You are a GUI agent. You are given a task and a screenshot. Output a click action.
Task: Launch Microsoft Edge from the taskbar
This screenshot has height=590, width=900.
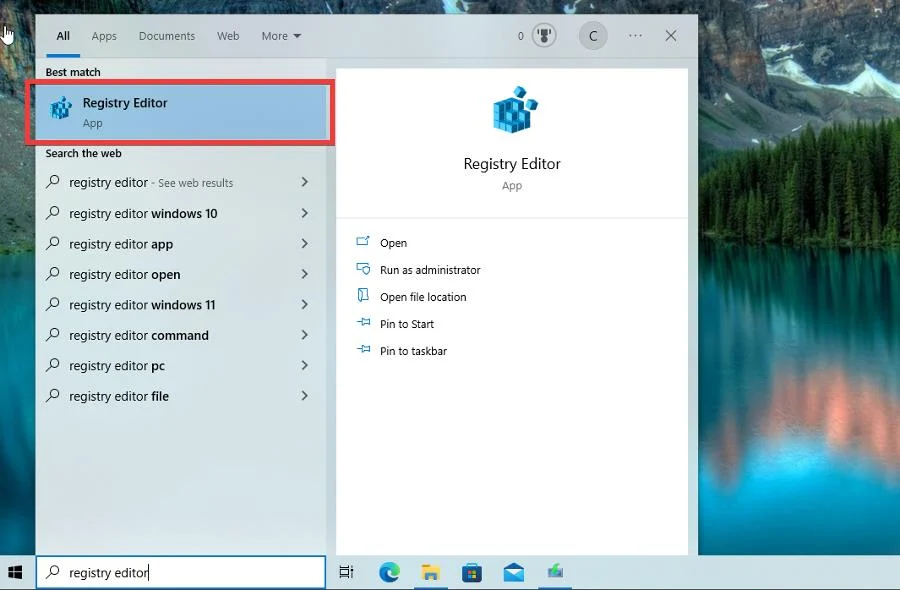(390, 572)
